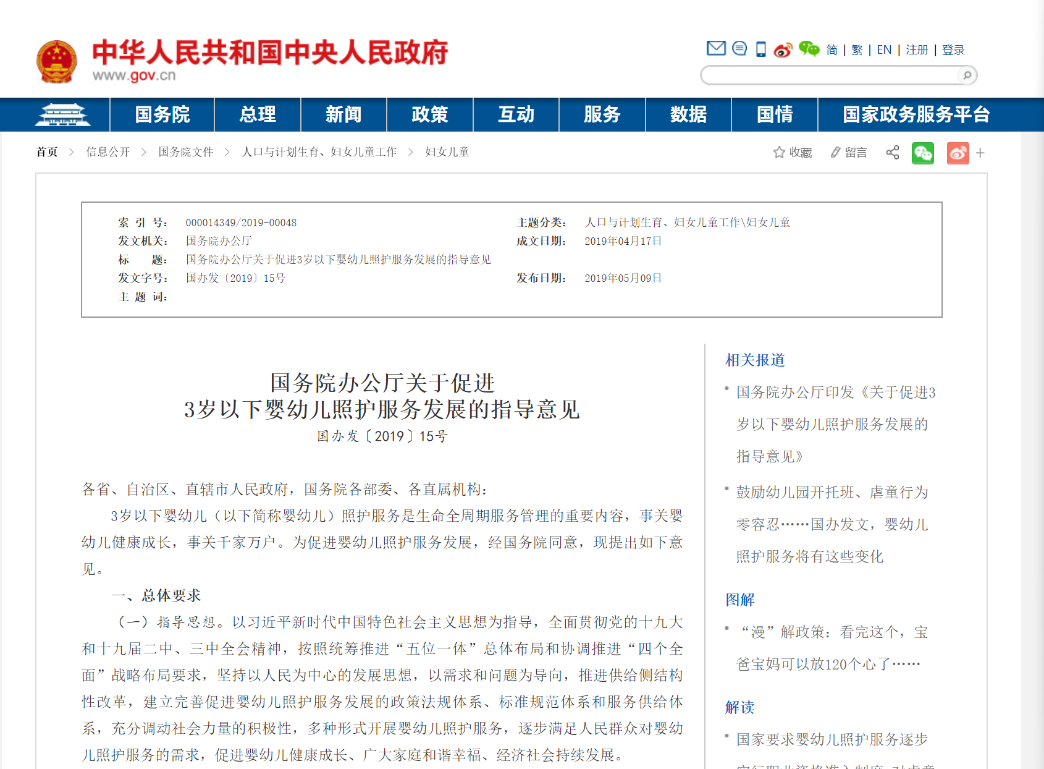Click the 相关报道 section heading

click(755, 360)
